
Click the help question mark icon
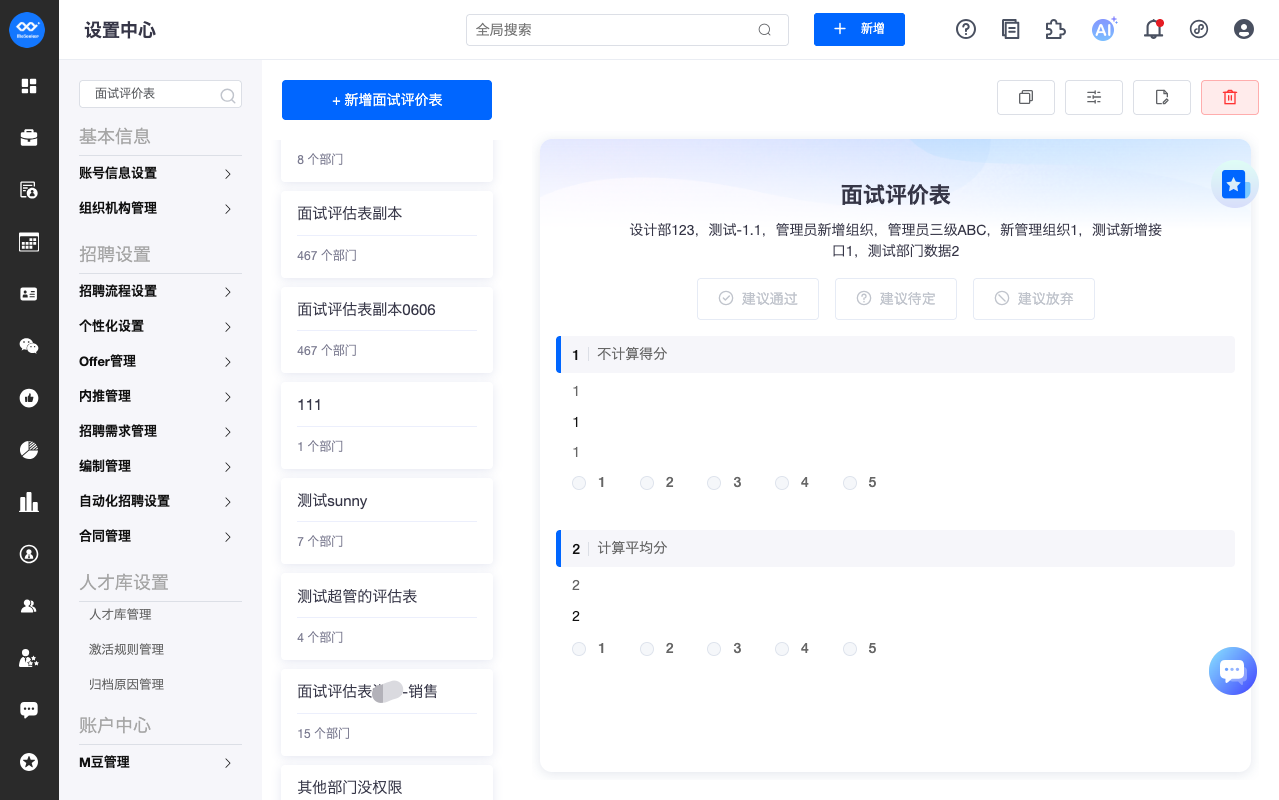click(966, 29)
